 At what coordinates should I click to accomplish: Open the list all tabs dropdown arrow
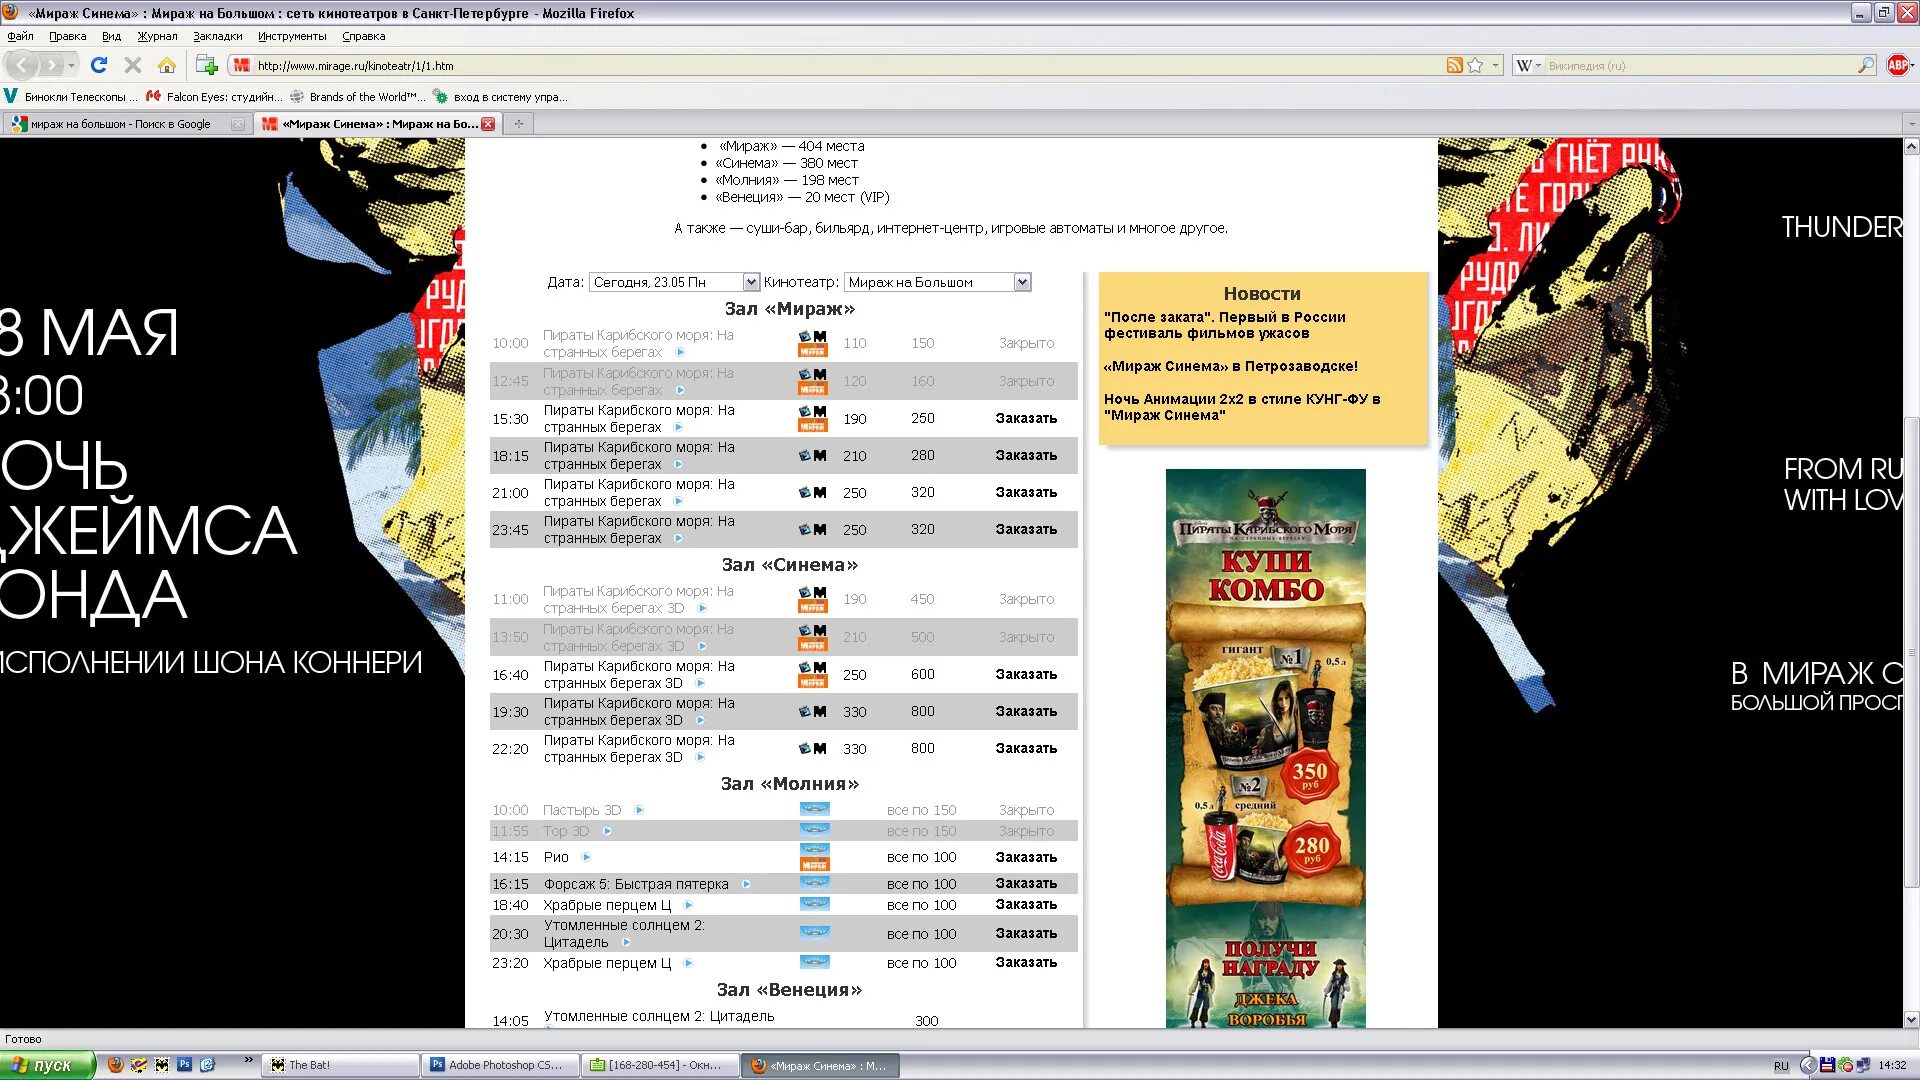[1910, 124]
